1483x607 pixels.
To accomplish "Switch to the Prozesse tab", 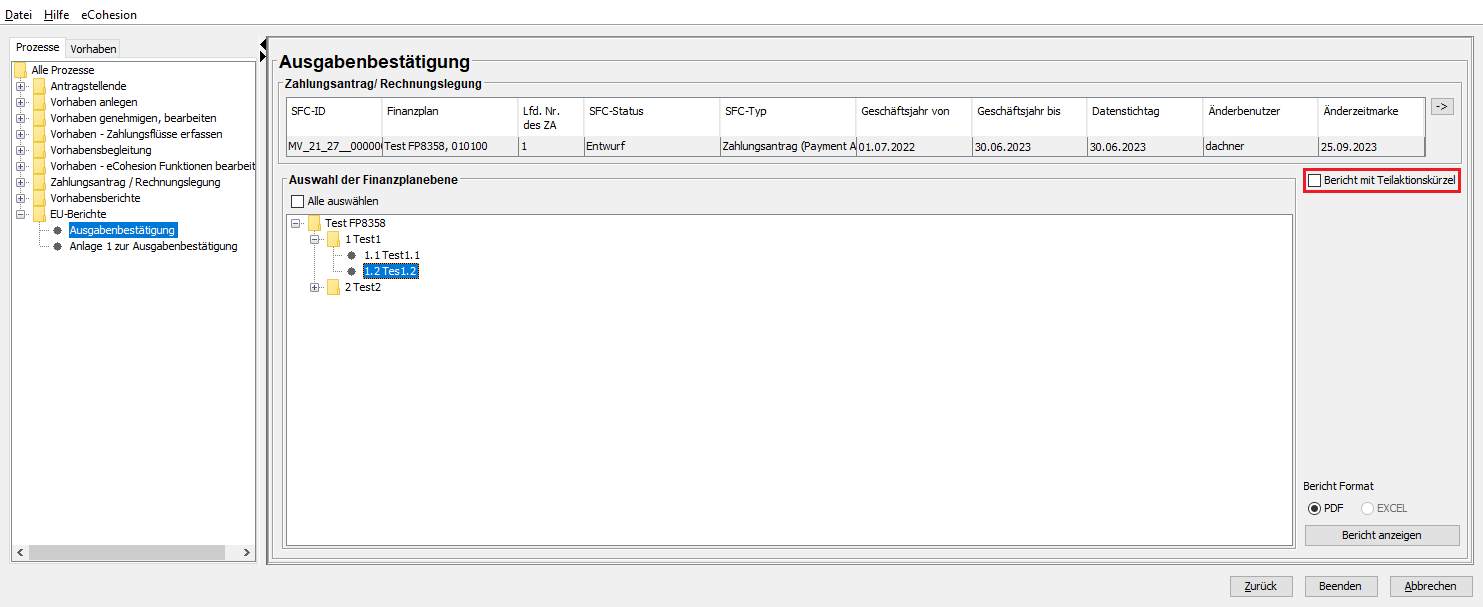I will [x=37, y=47].
